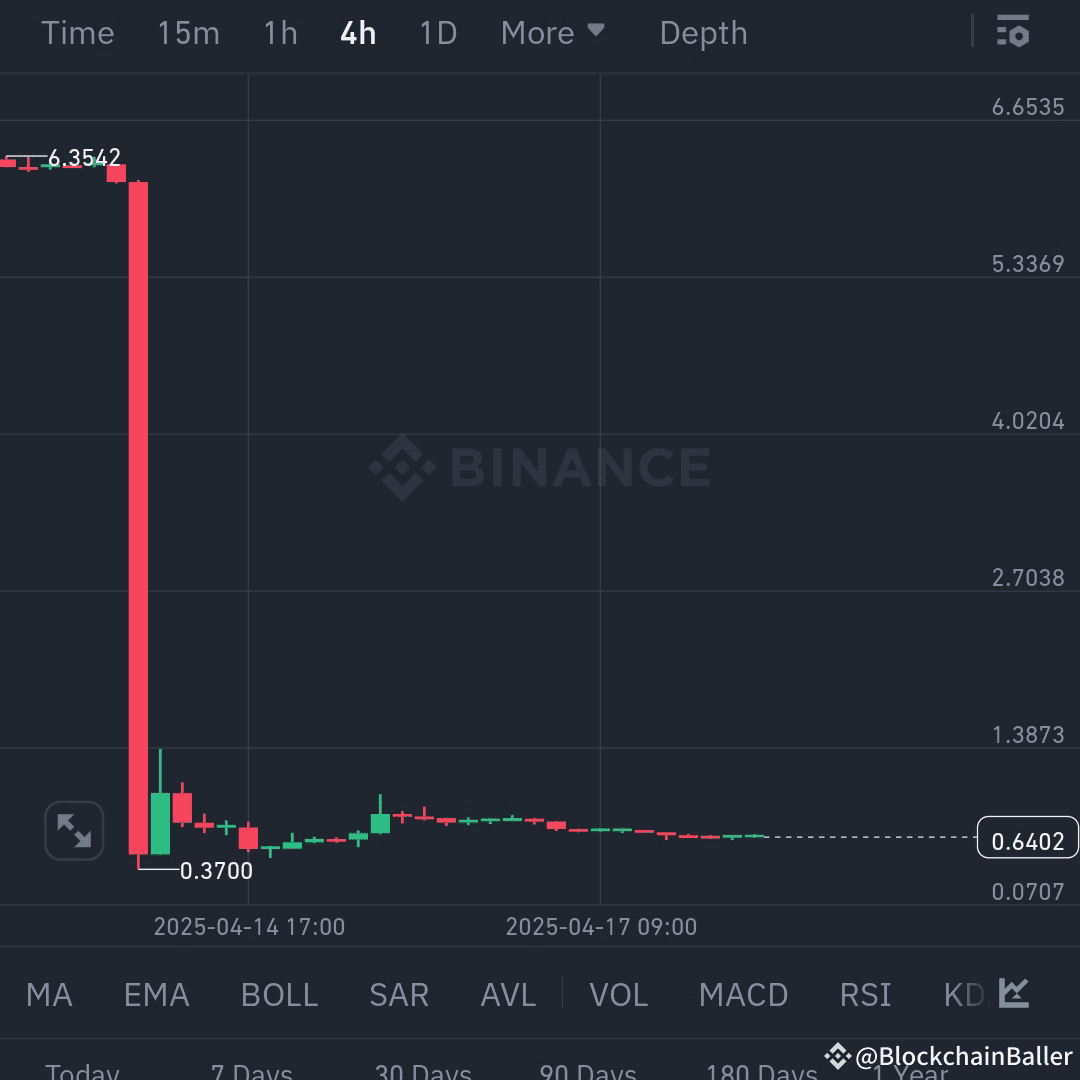The width and height of the screenshot is (1080, 1080).
Task: Open the Depth view
Action: click(703, 32)
